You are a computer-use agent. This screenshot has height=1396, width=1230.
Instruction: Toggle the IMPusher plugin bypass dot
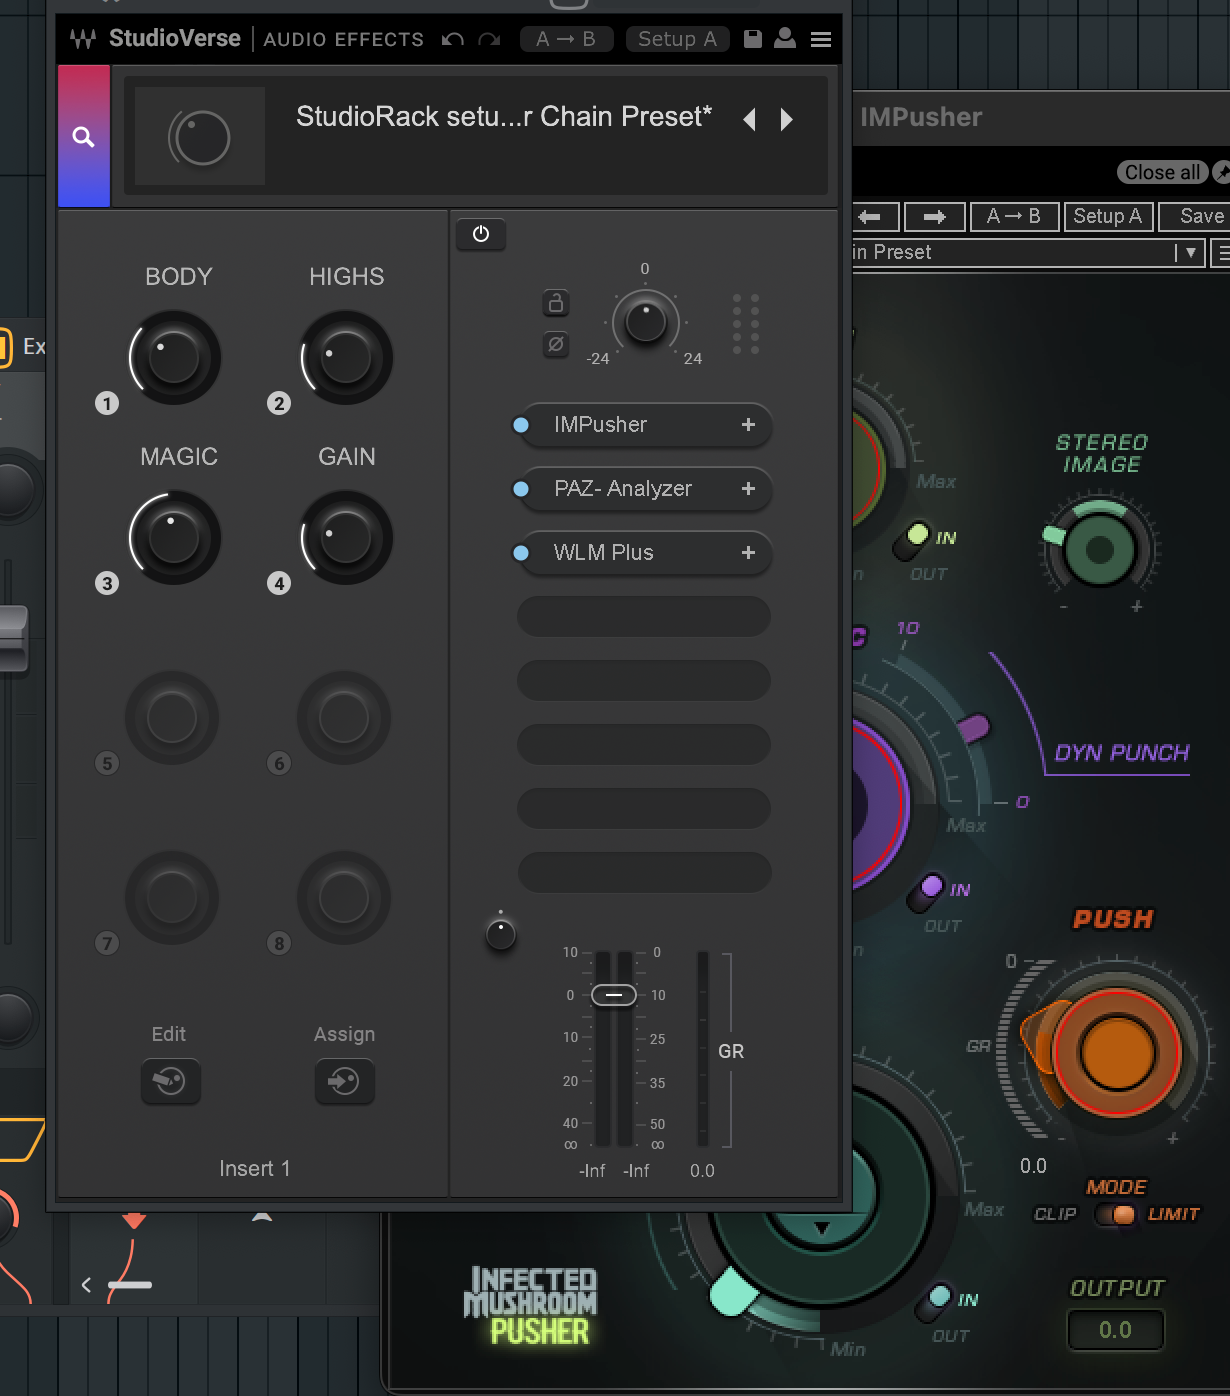click(521, 425)
